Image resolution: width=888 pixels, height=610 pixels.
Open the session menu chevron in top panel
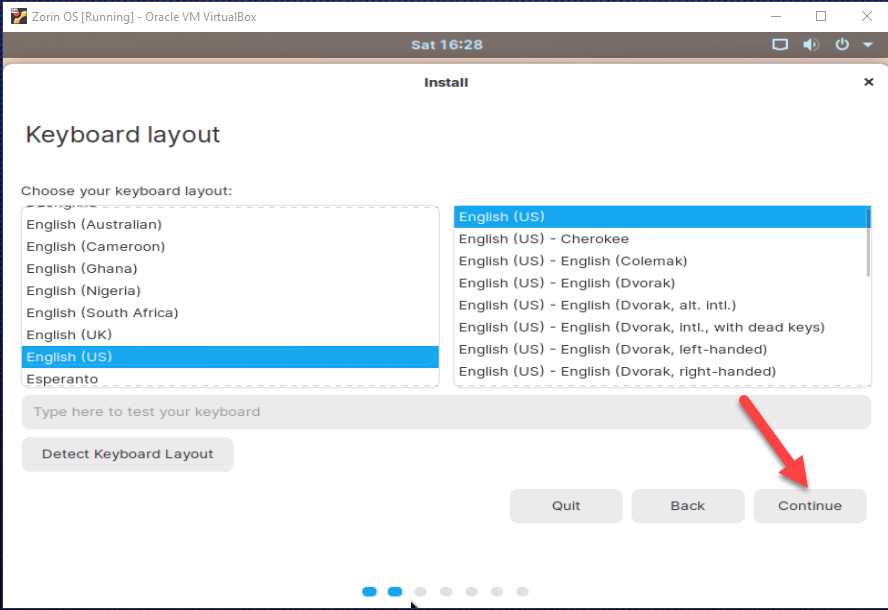(x=866, y=44)
